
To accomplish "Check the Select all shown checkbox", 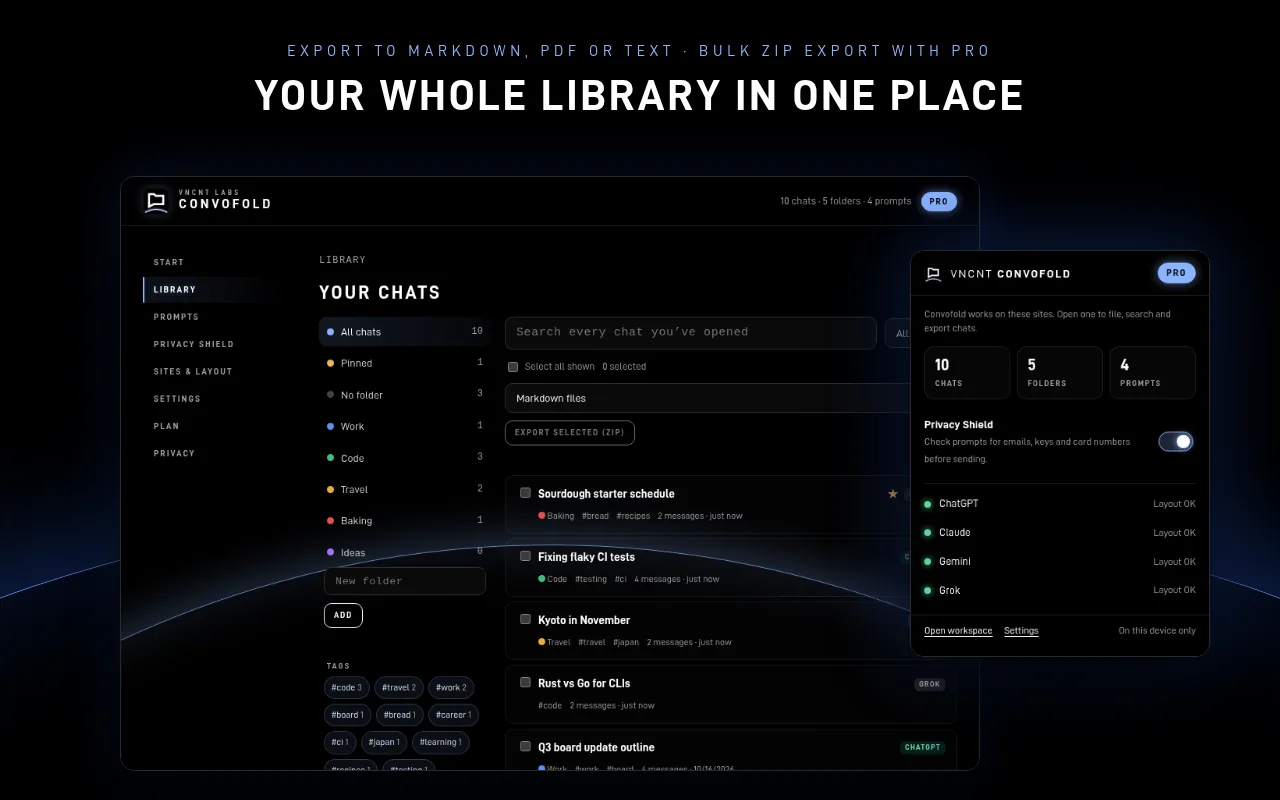I will pyautogui.click(x=513, y=367).
